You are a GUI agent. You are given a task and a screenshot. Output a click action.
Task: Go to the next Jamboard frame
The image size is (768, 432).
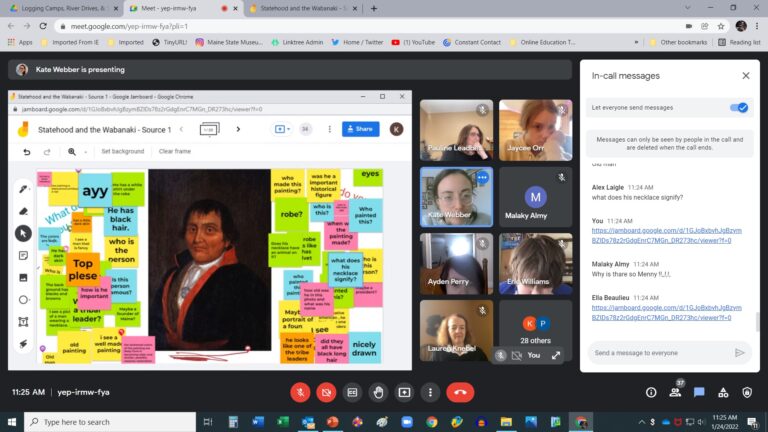click(239, 129)
